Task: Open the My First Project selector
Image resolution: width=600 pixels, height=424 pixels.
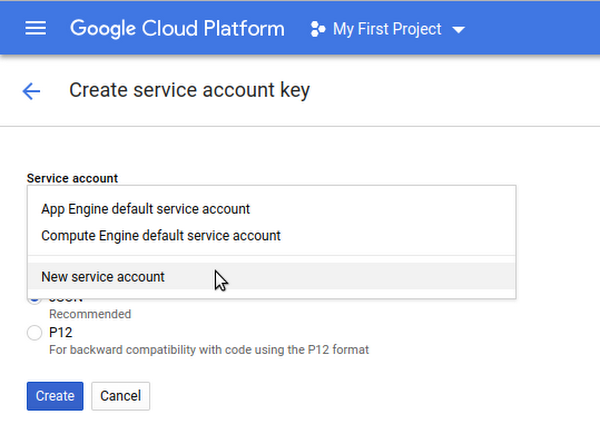Action: point(387,29)
